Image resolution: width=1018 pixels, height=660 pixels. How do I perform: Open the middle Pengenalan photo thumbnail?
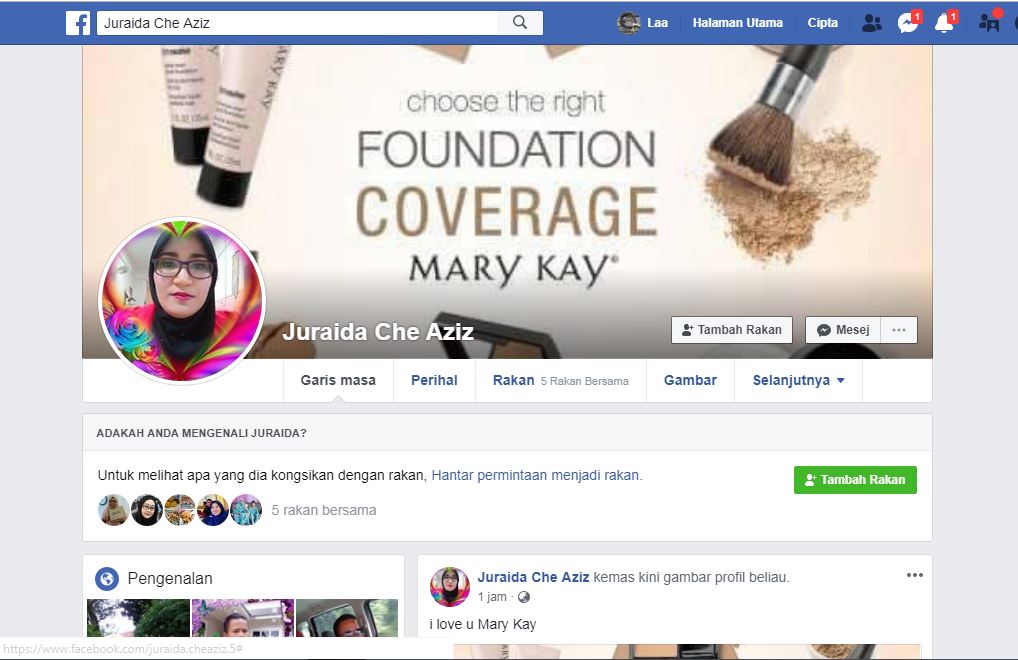(243, 618)
